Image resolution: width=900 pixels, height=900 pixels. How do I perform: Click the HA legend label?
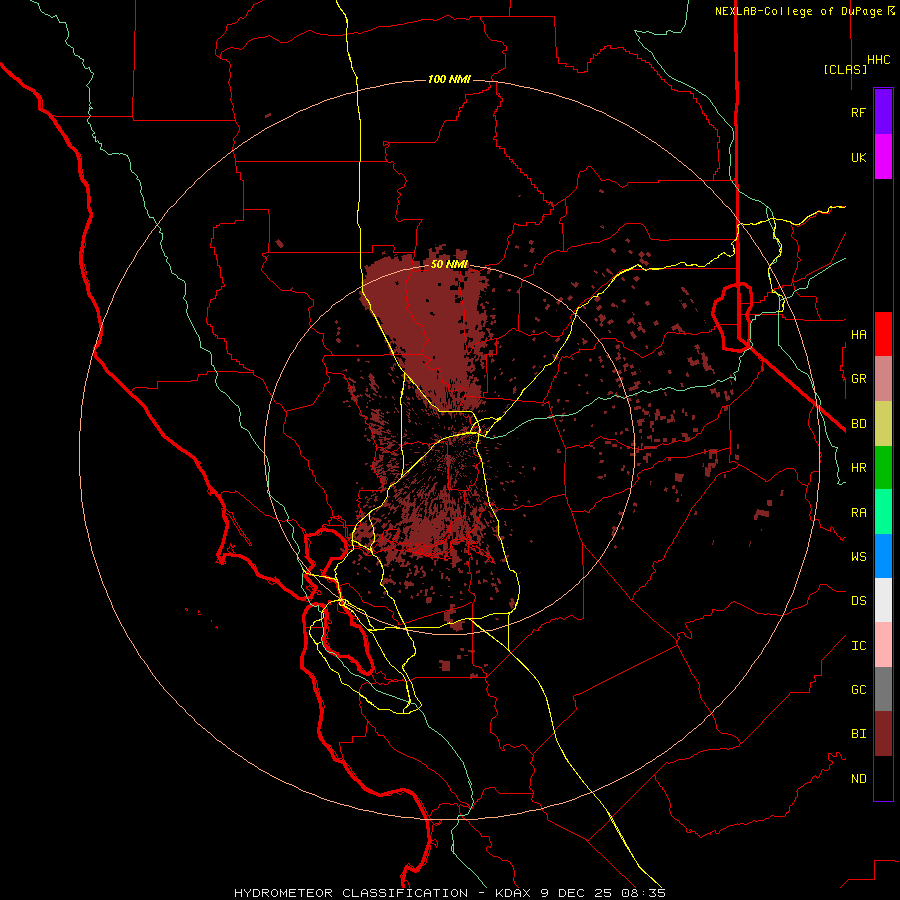click(858, 335)
